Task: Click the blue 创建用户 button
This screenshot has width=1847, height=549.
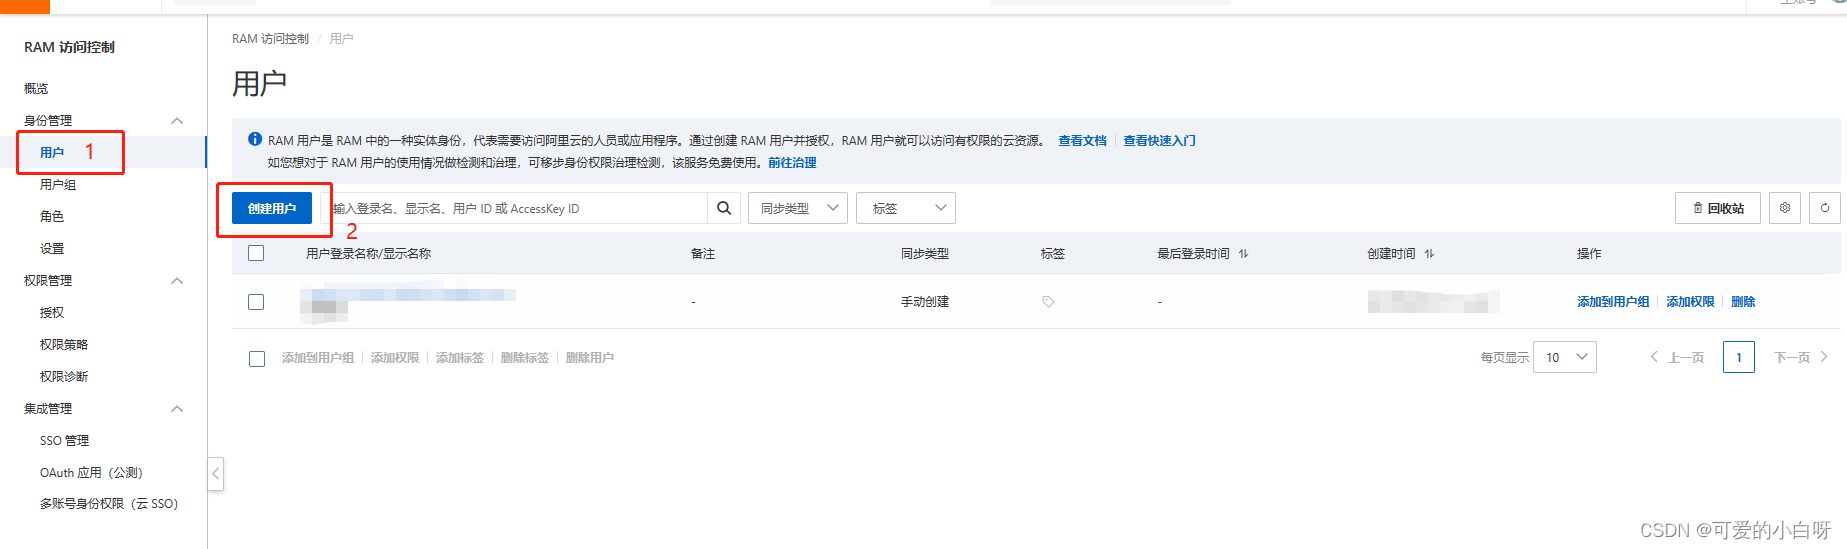Action: (272, 208)
